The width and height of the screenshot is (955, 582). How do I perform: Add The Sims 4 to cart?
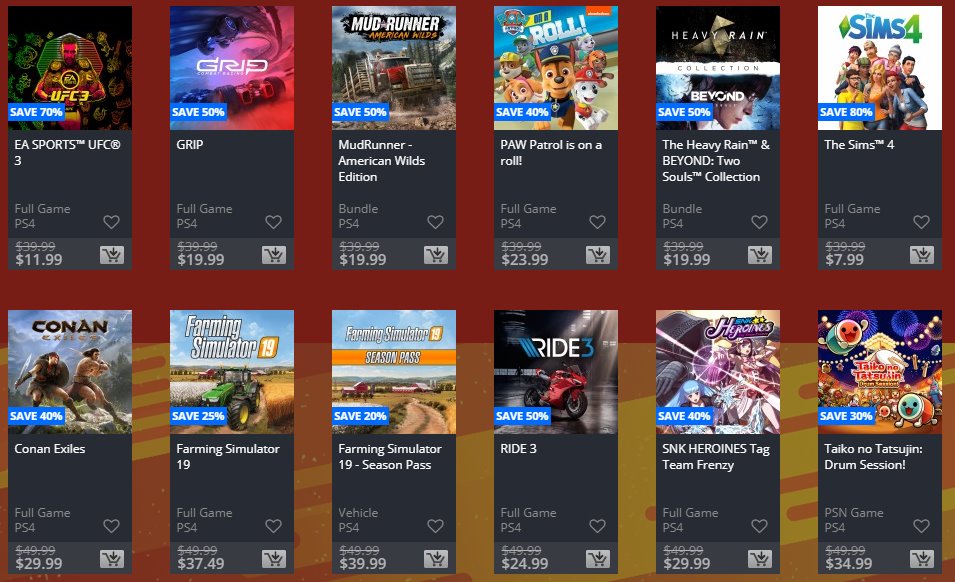click(922, 254)
